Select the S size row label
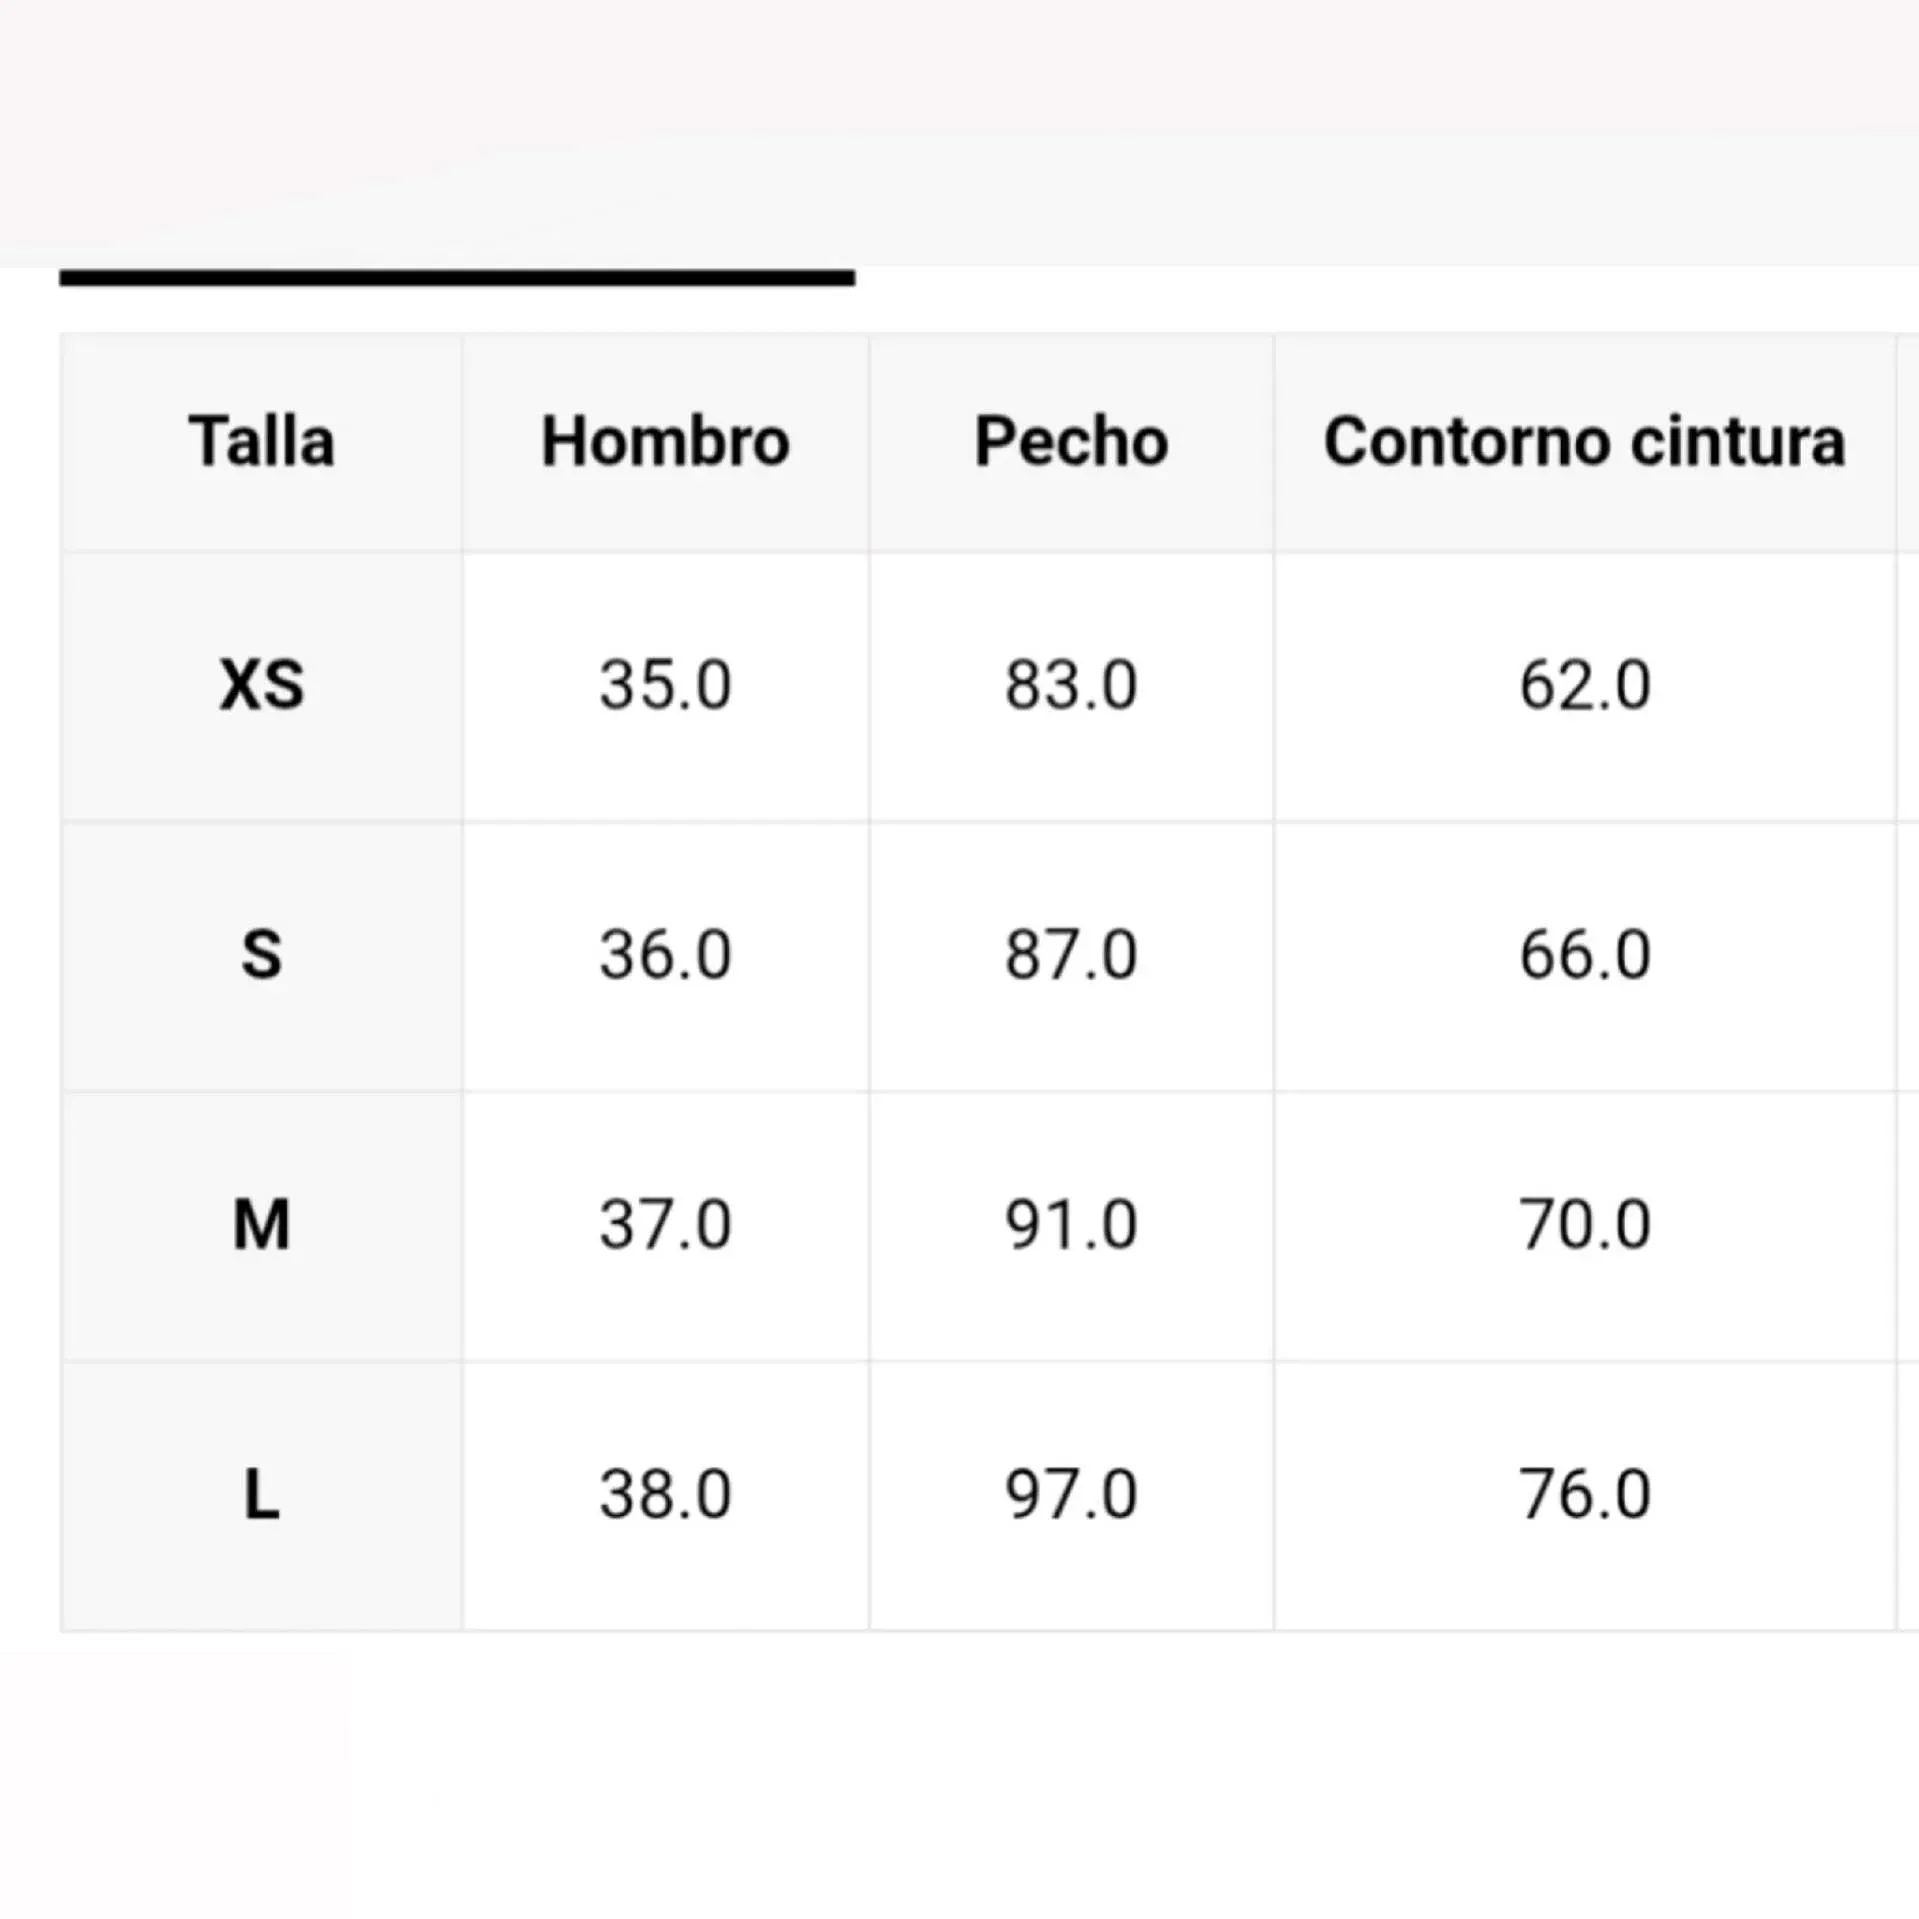The height and width of the screenshot is (1919, 1919). tap(262, 955)
